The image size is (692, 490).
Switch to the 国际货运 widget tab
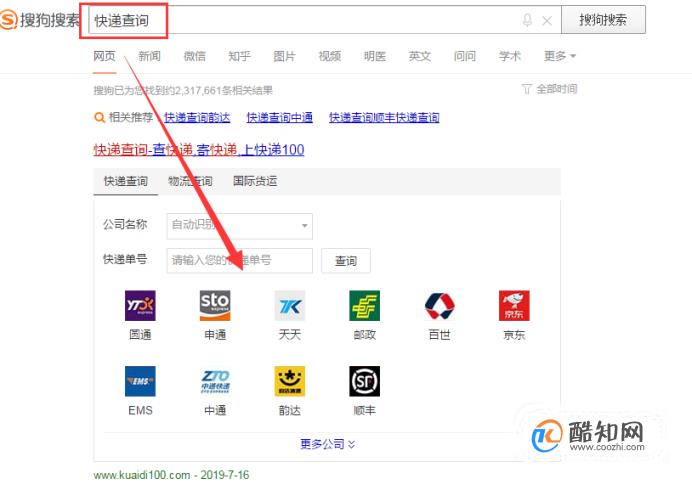click(255, 181)
